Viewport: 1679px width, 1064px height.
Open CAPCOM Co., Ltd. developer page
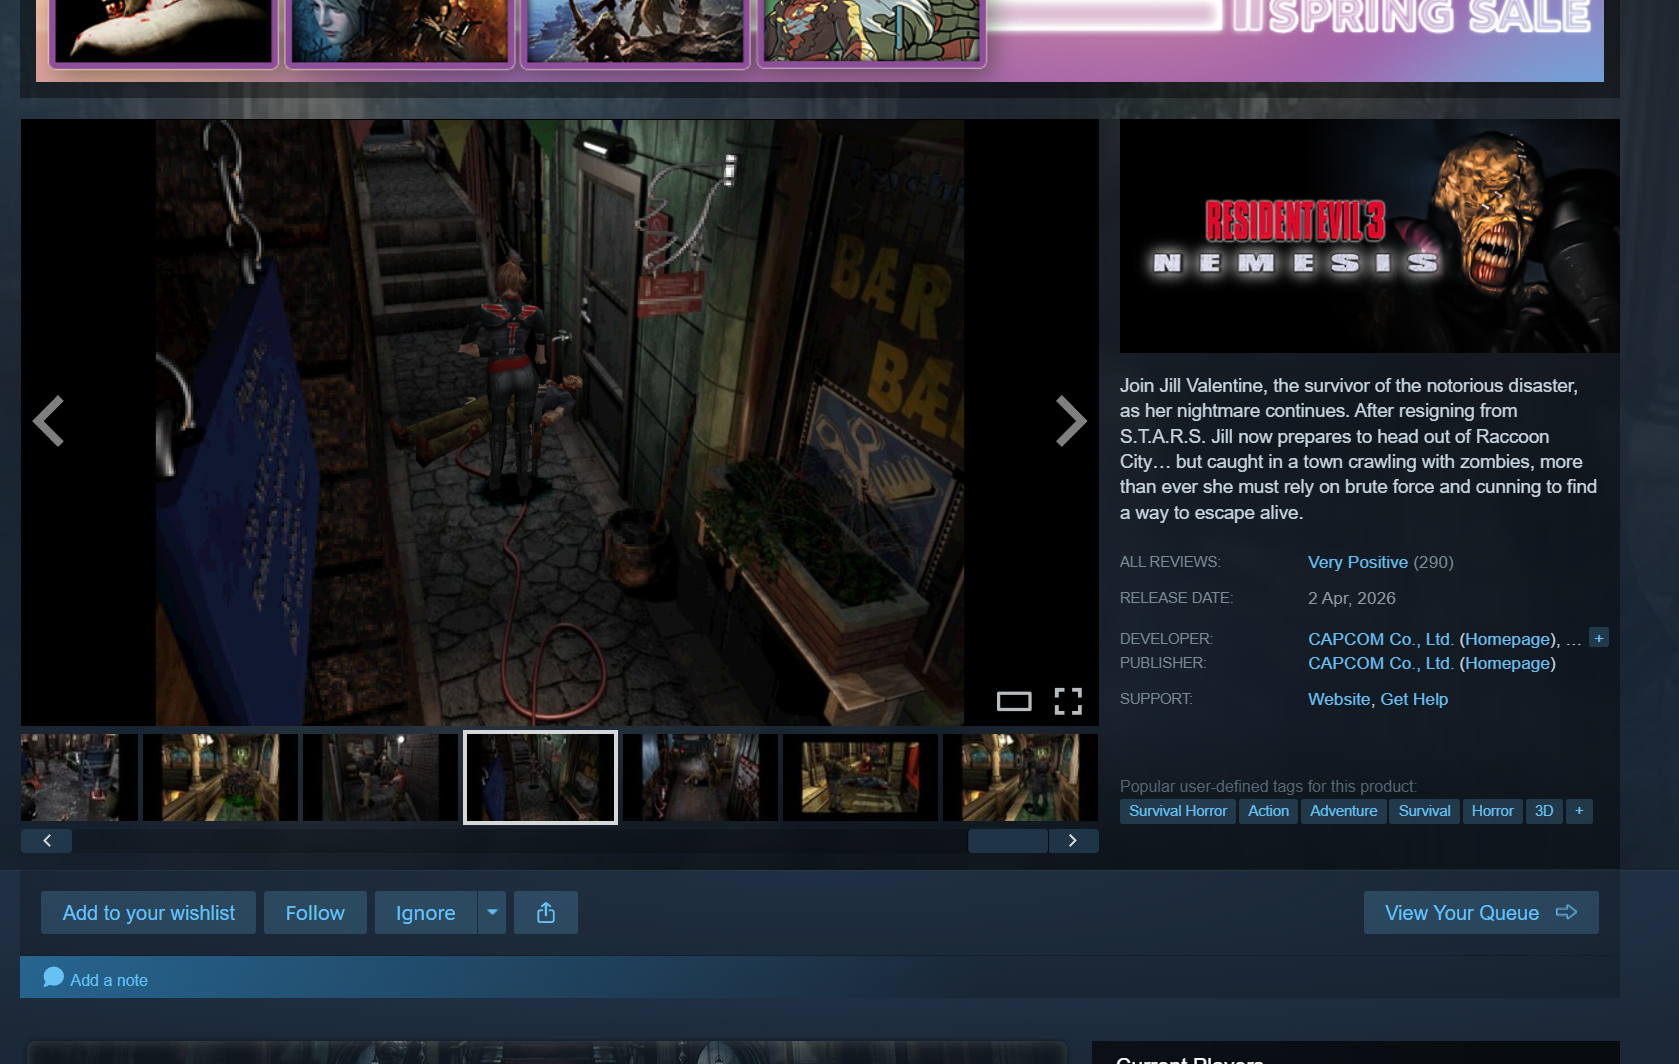coord(1380,639)
